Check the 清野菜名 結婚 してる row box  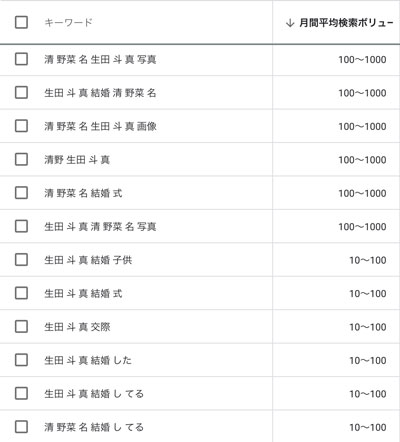21,427
